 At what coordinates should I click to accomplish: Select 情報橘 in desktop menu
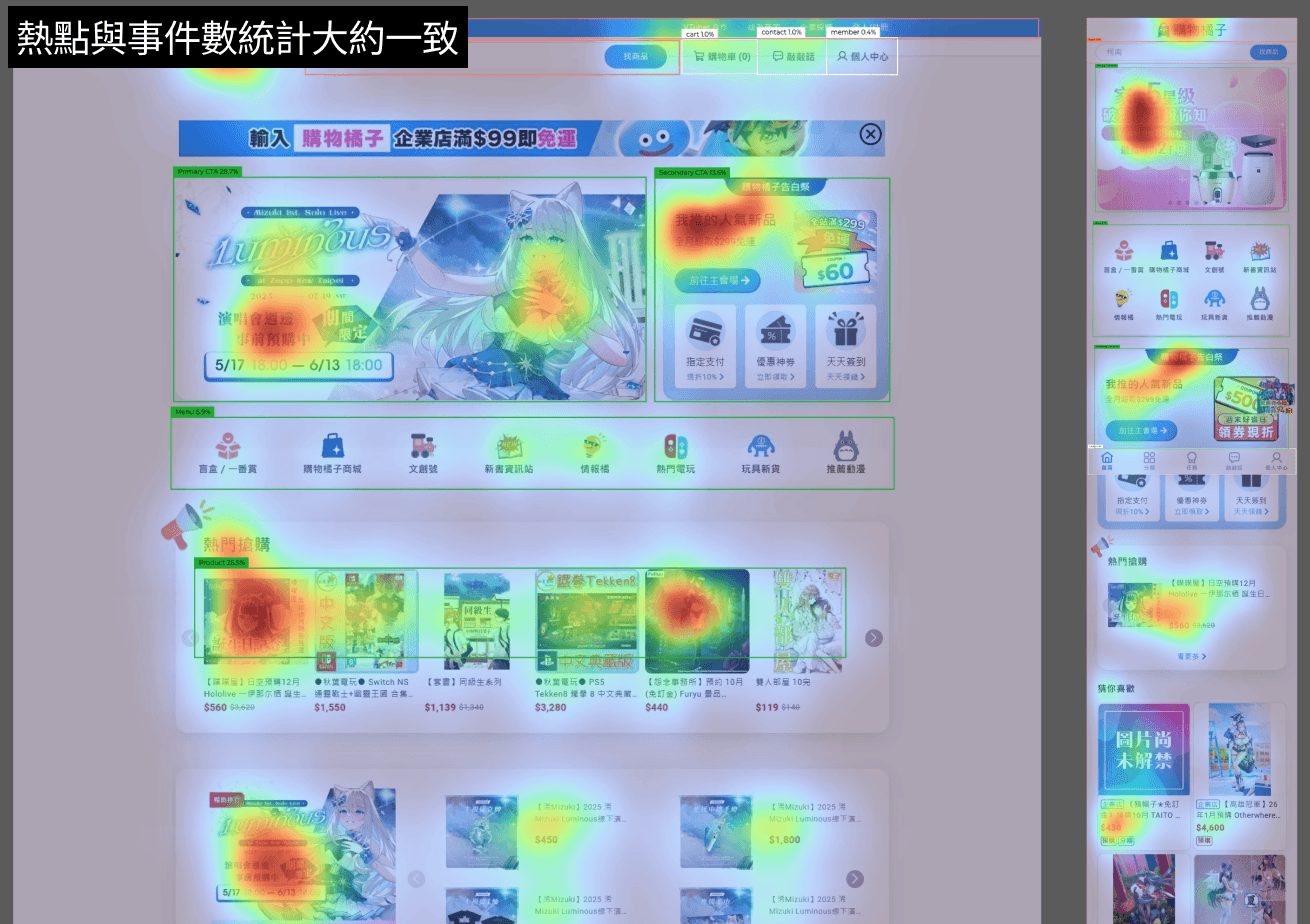coord(594,453)
